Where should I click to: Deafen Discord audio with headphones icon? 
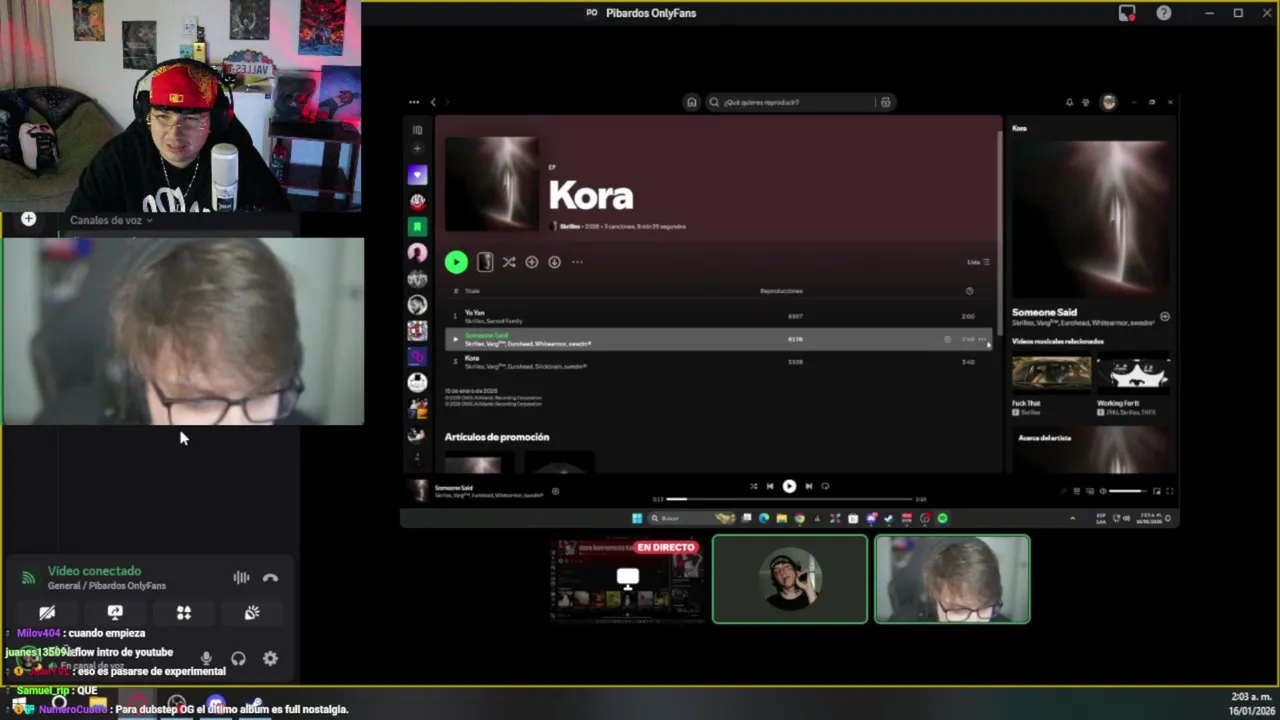(238, 658)
